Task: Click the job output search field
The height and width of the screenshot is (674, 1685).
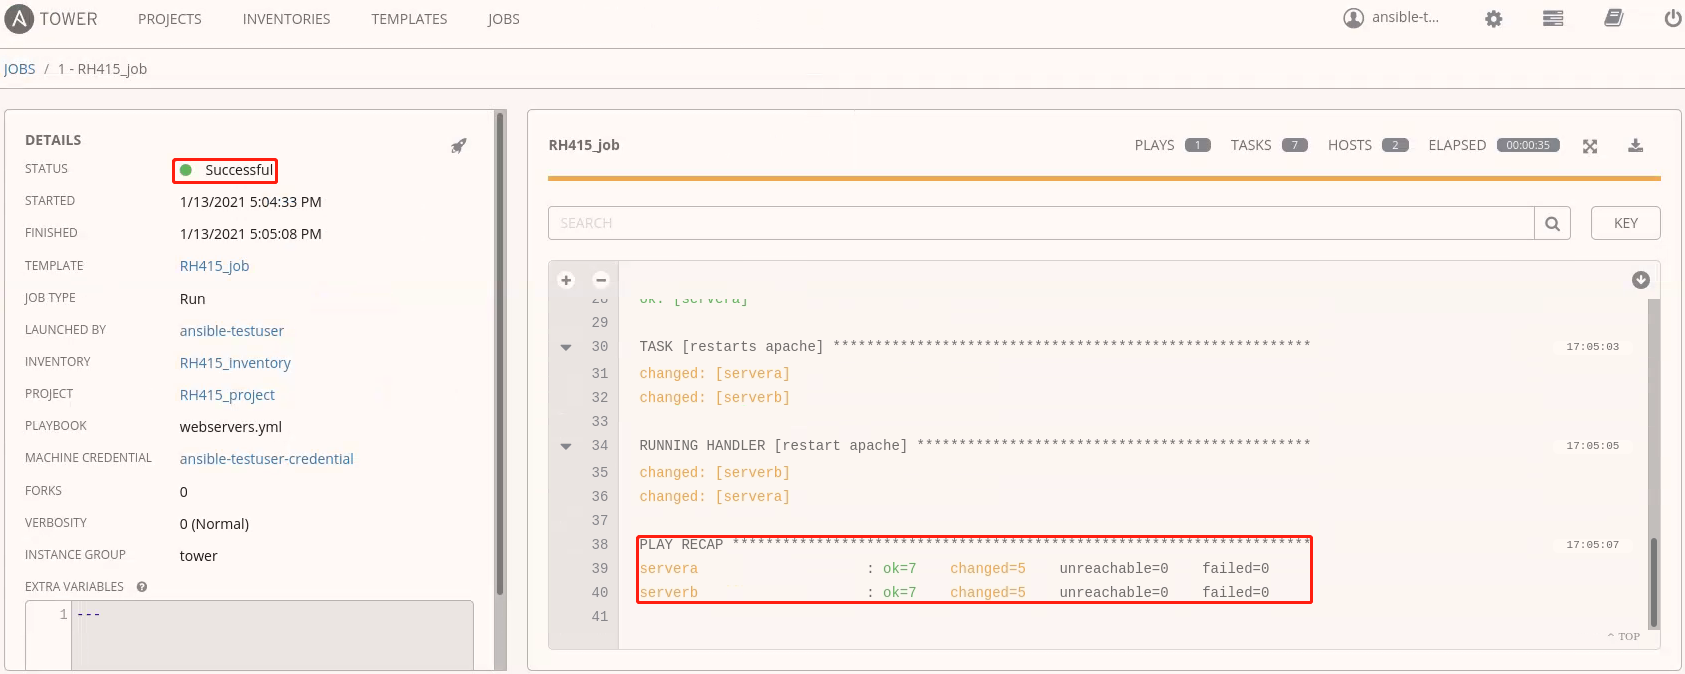Action: point(1040,223)
